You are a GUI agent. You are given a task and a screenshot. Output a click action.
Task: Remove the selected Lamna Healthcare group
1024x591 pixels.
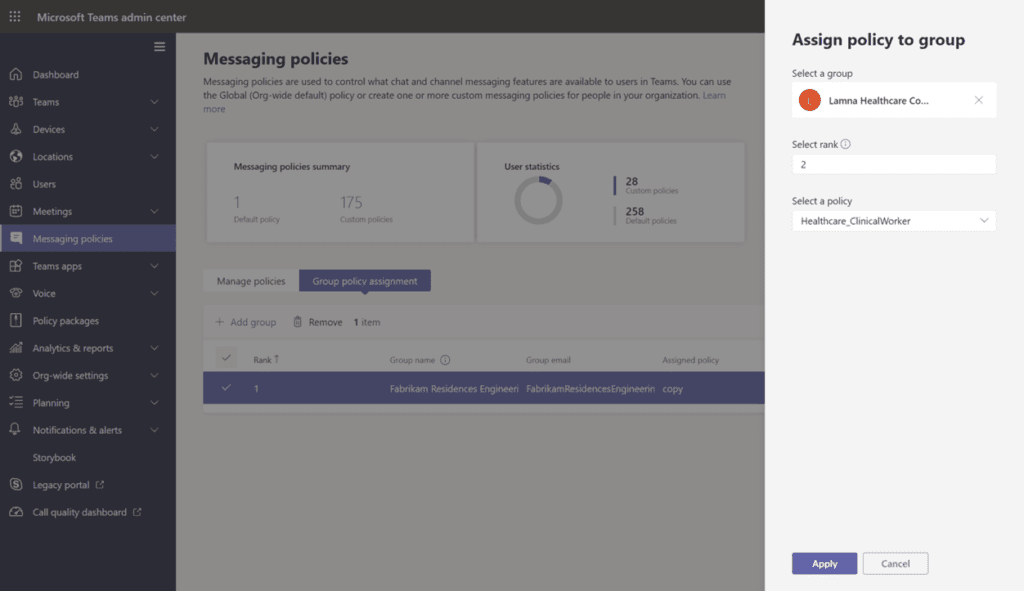978,100
